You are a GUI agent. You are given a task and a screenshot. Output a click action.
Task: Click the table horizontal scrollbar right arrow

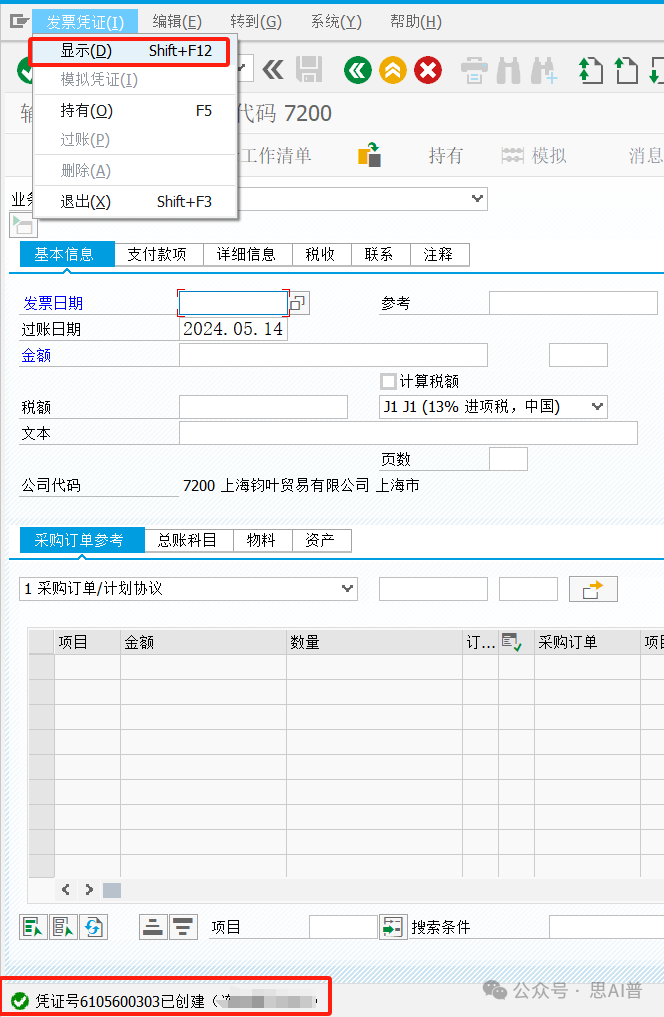click(89, 889)
